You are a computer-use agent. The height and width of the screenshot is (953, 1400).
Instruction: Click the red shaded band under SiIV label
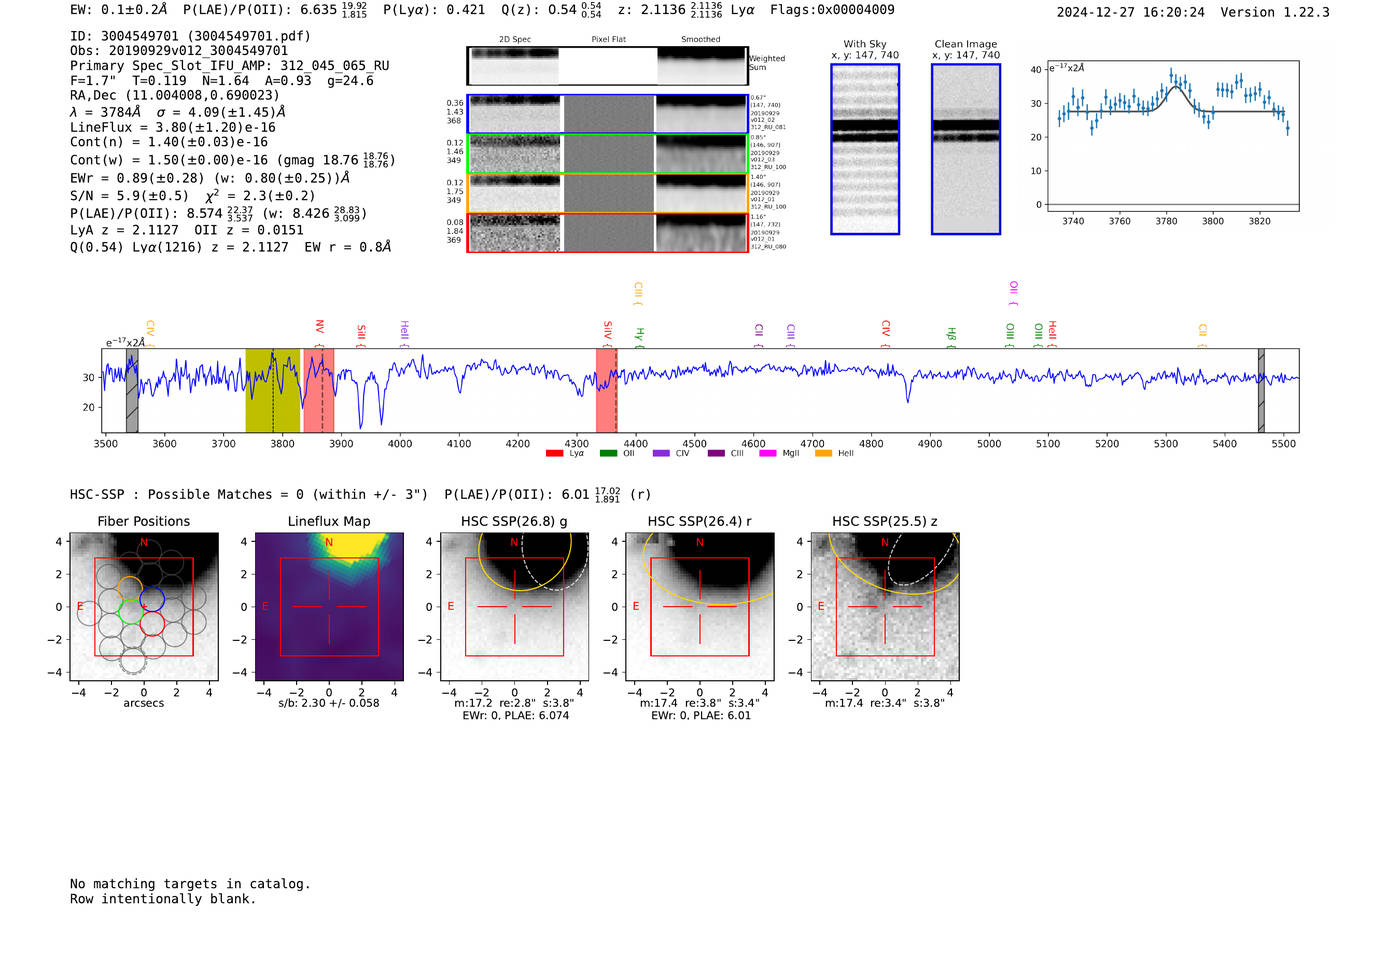pos(606,390)
